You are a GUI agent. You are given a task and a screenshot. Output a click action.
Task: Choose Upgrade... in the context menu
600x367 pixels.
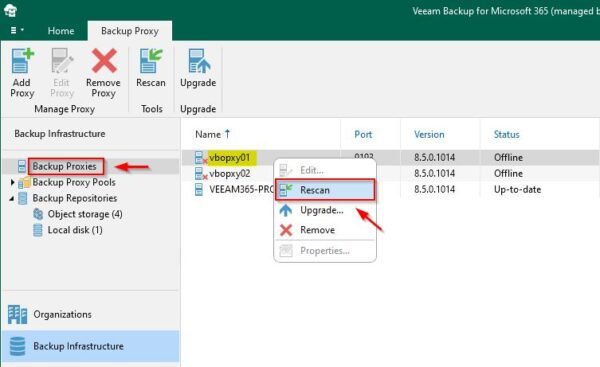point(325,210)
